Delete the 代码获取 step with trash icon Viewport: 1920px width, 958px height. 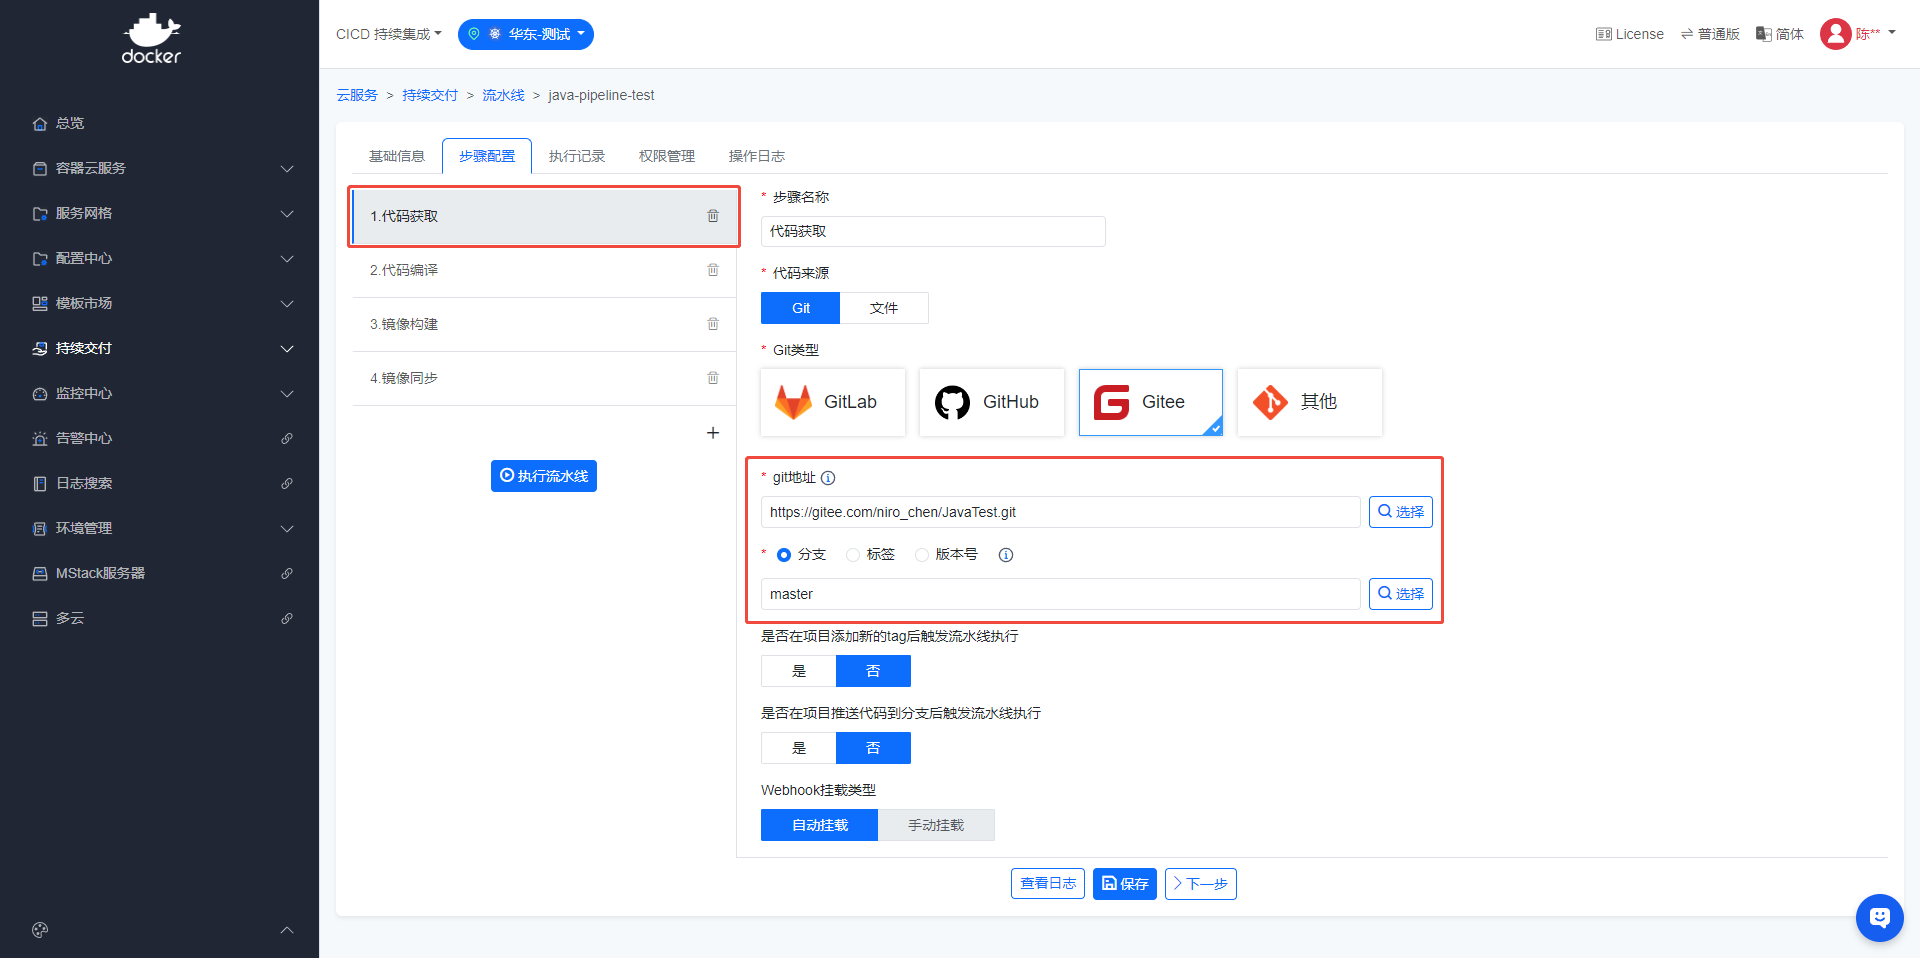point(713,216)
